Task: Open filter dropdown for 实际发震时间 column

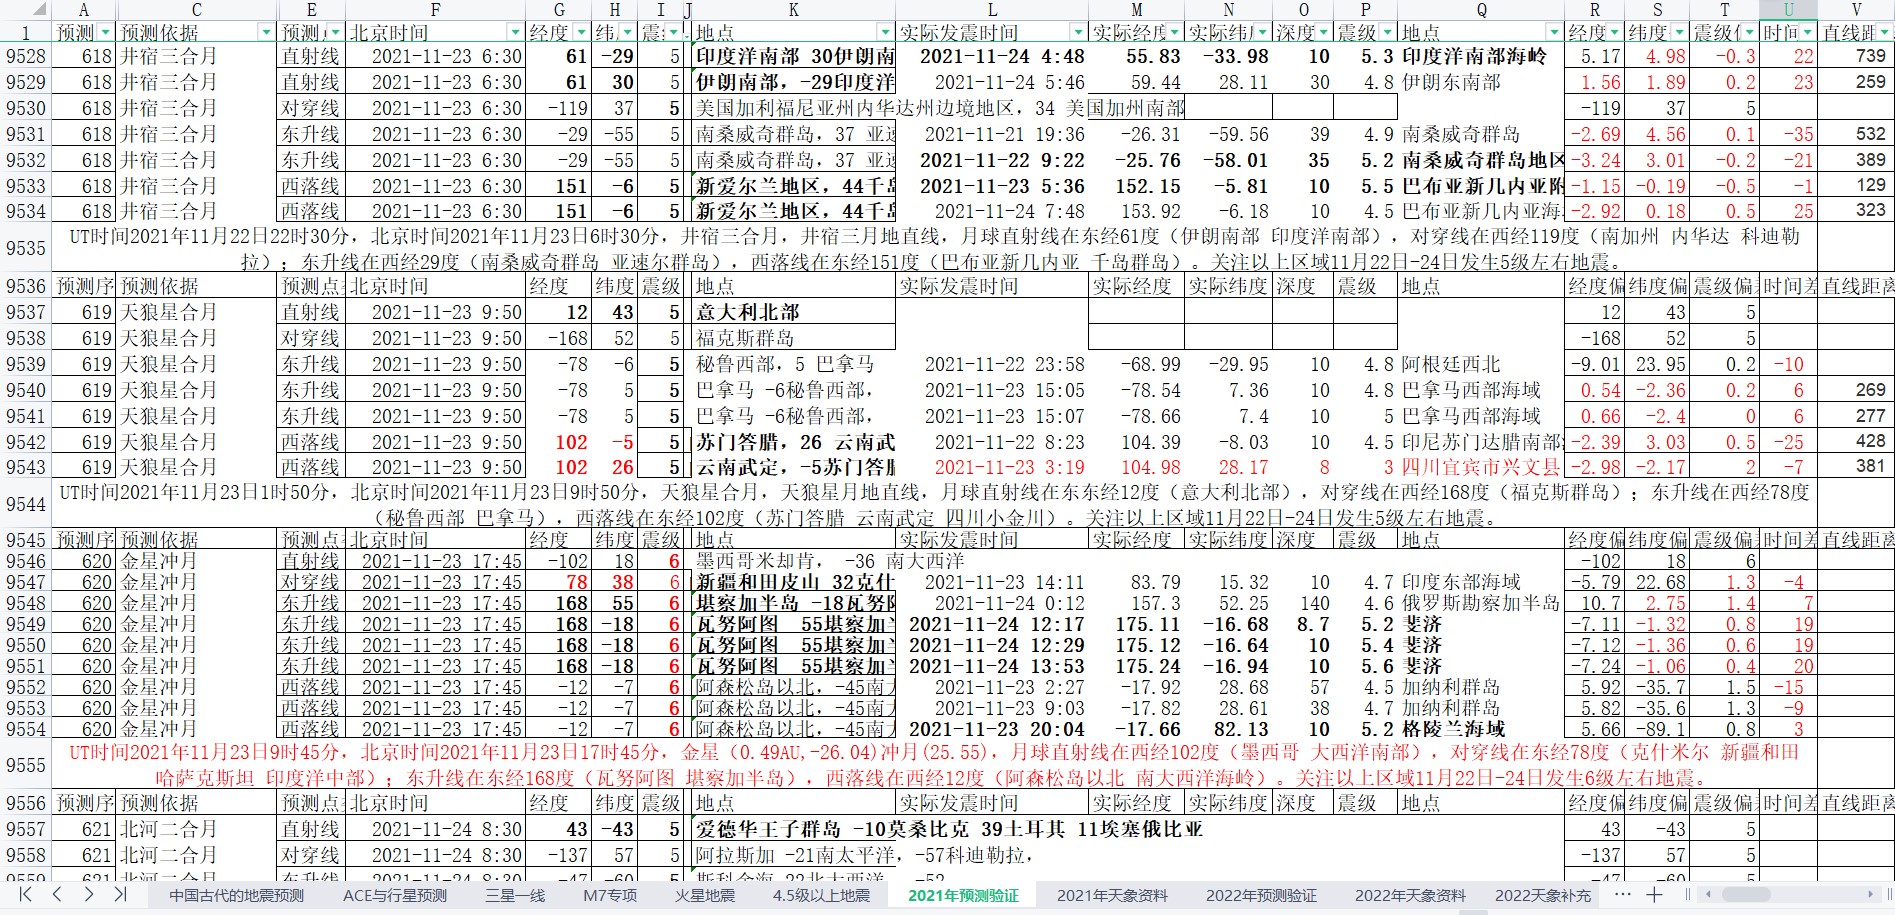Action: (x=1078, y=33)
